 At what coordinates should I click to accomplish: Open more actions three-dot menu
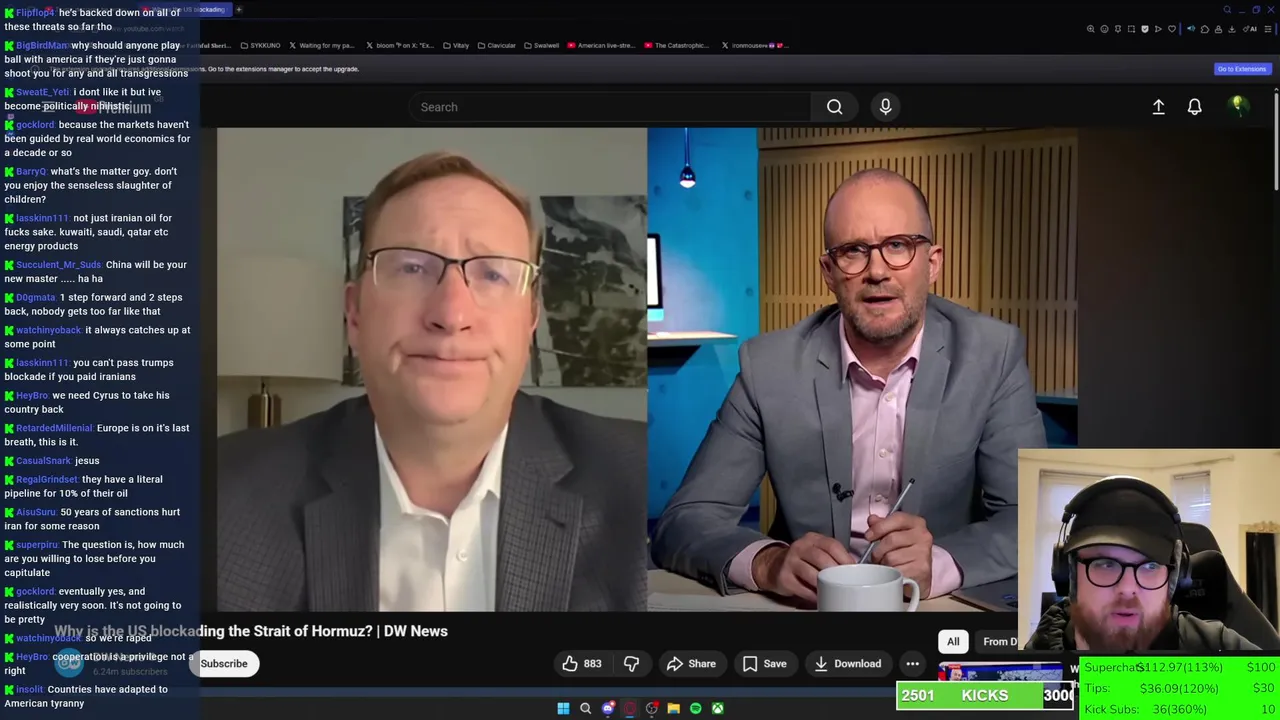pos(912,664)
